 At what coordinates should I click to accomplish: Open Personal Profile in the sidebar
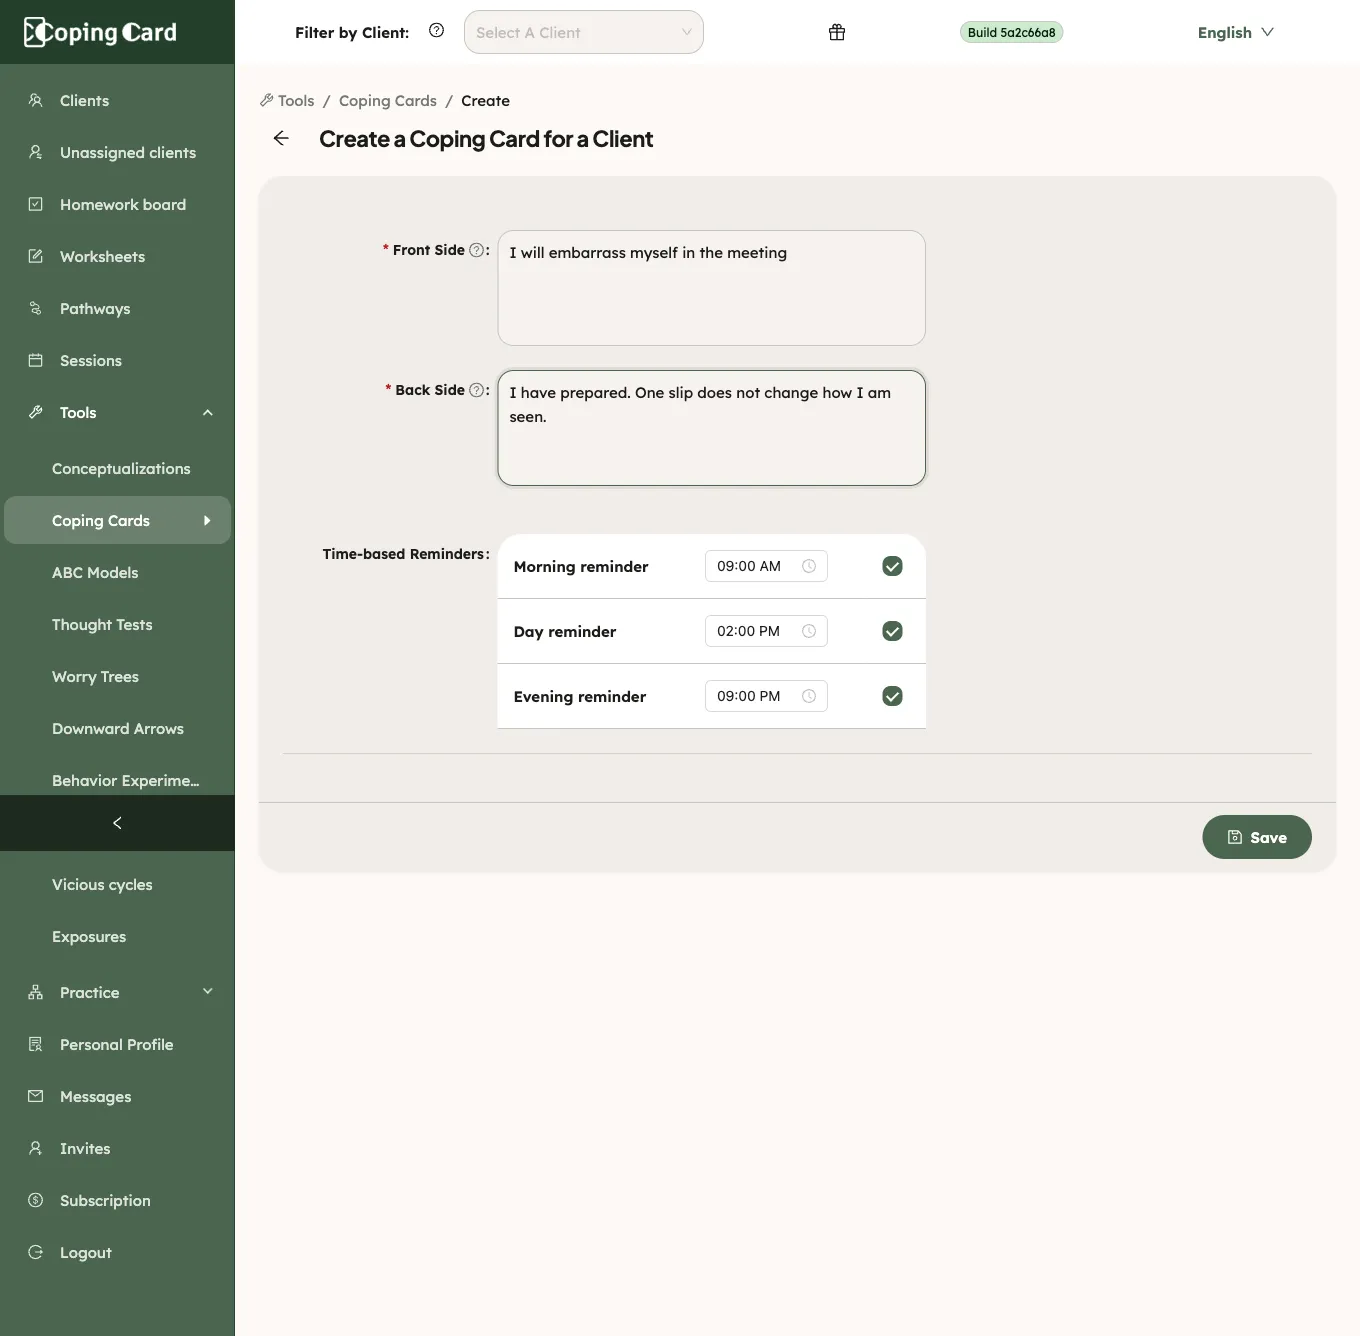point(117,1044)
